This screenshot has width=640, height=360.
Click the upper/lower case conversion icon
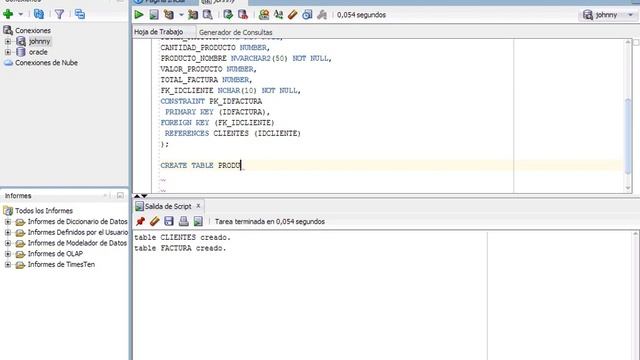tap(278, 15)
